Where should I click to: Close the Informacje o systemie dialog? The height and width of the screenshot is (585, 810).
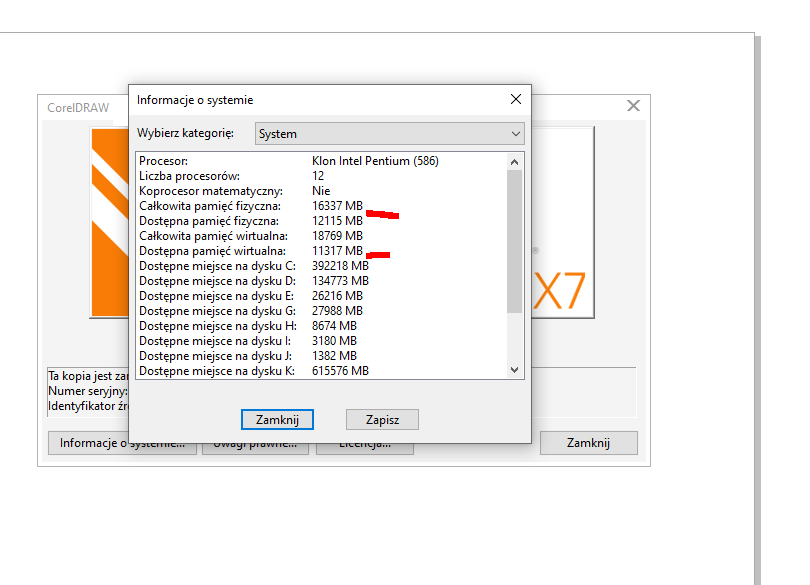516,99
